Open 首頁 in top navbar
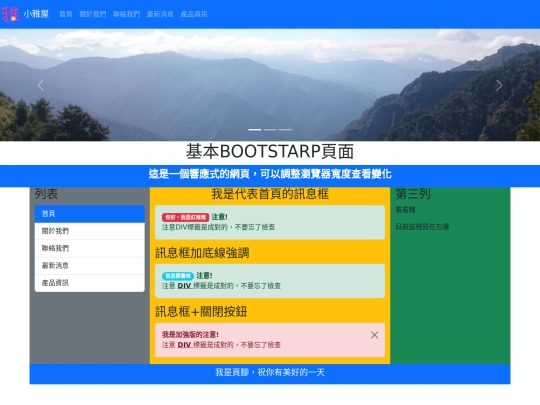 (66, 14)
